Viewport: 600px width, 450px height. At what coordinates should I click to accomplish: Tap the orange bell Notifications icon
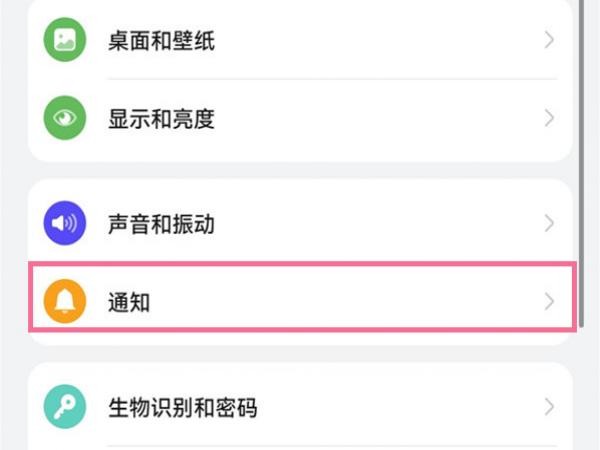65,302
